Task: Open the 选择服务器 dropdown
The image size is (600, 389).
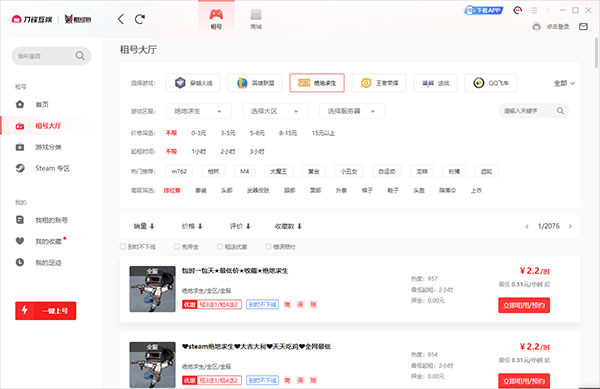Action: [352, 111]
